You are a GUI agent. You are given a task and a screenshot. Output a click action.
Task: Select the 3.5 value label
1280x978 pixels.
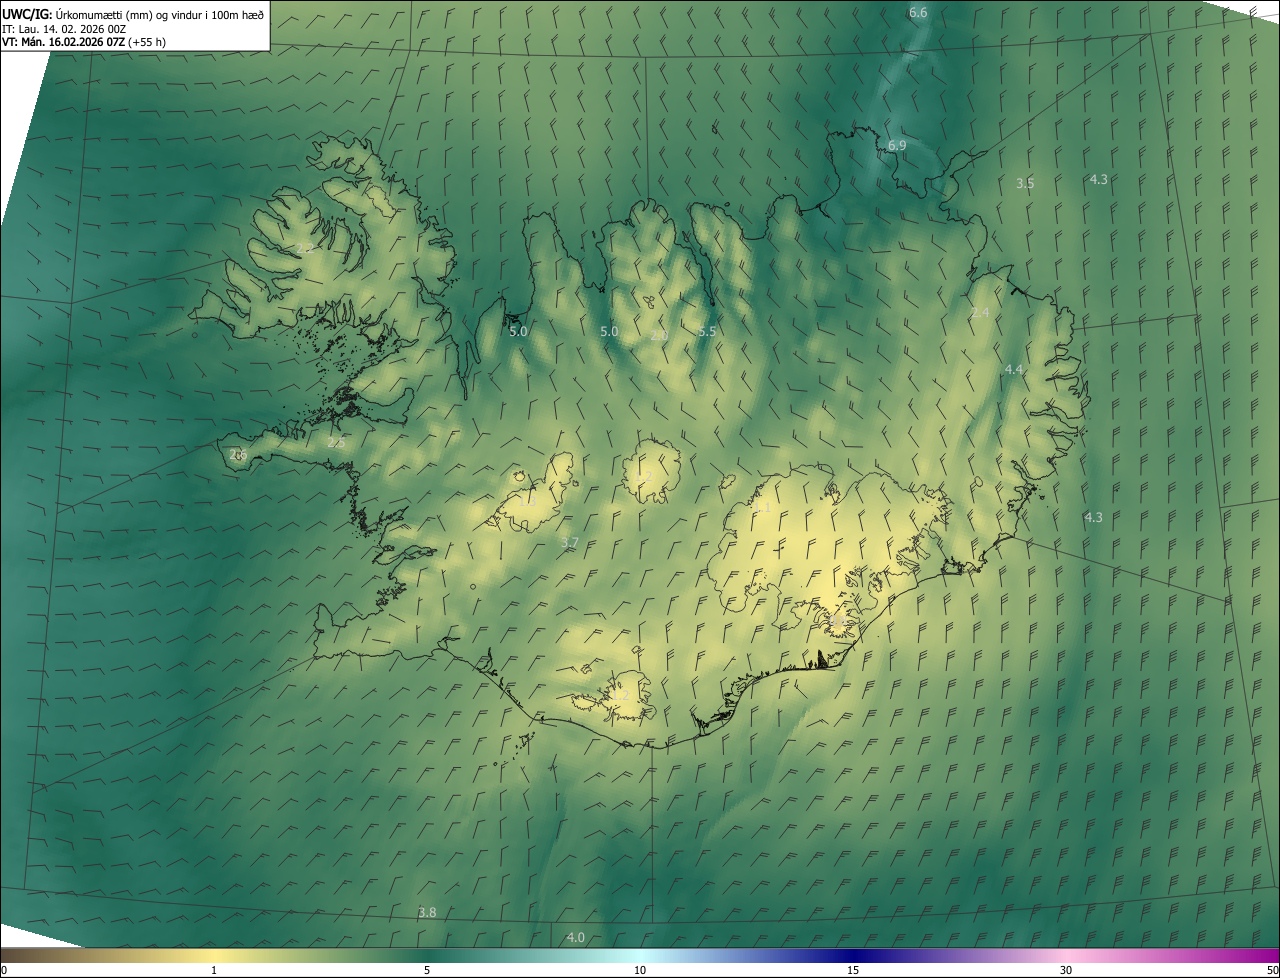tap(1025, 184)
